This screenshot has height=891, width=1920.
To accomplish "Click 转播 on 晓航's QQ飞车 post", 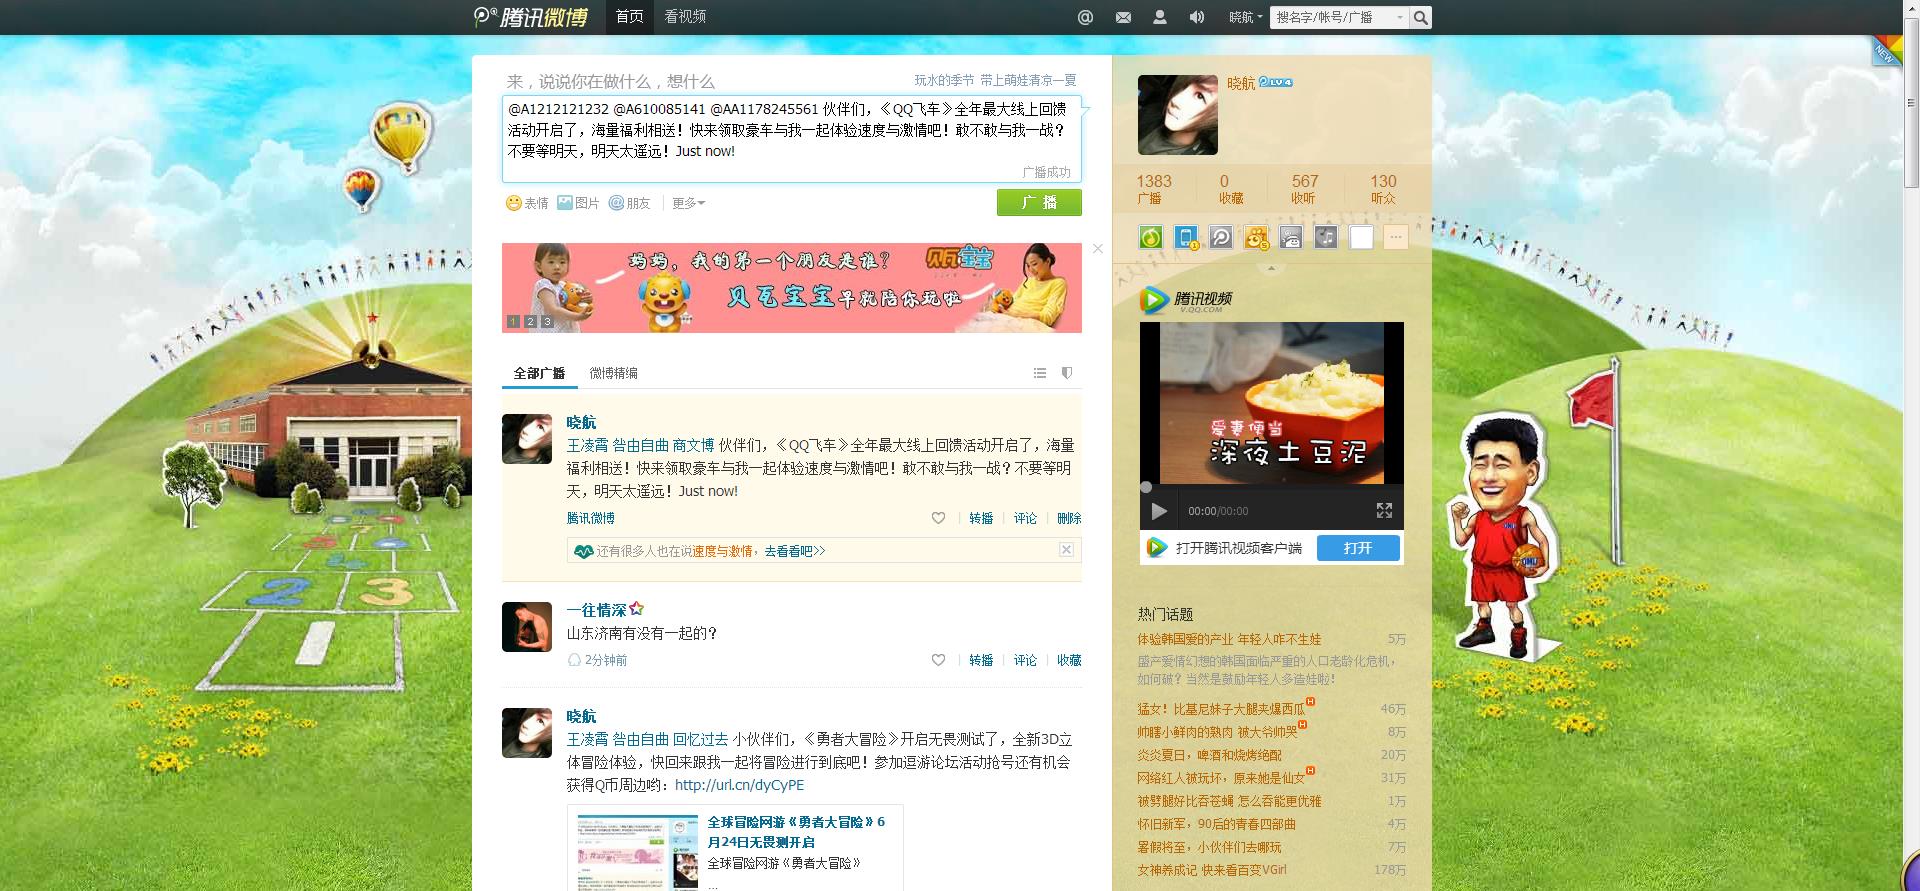I will (x=981, y=518).
